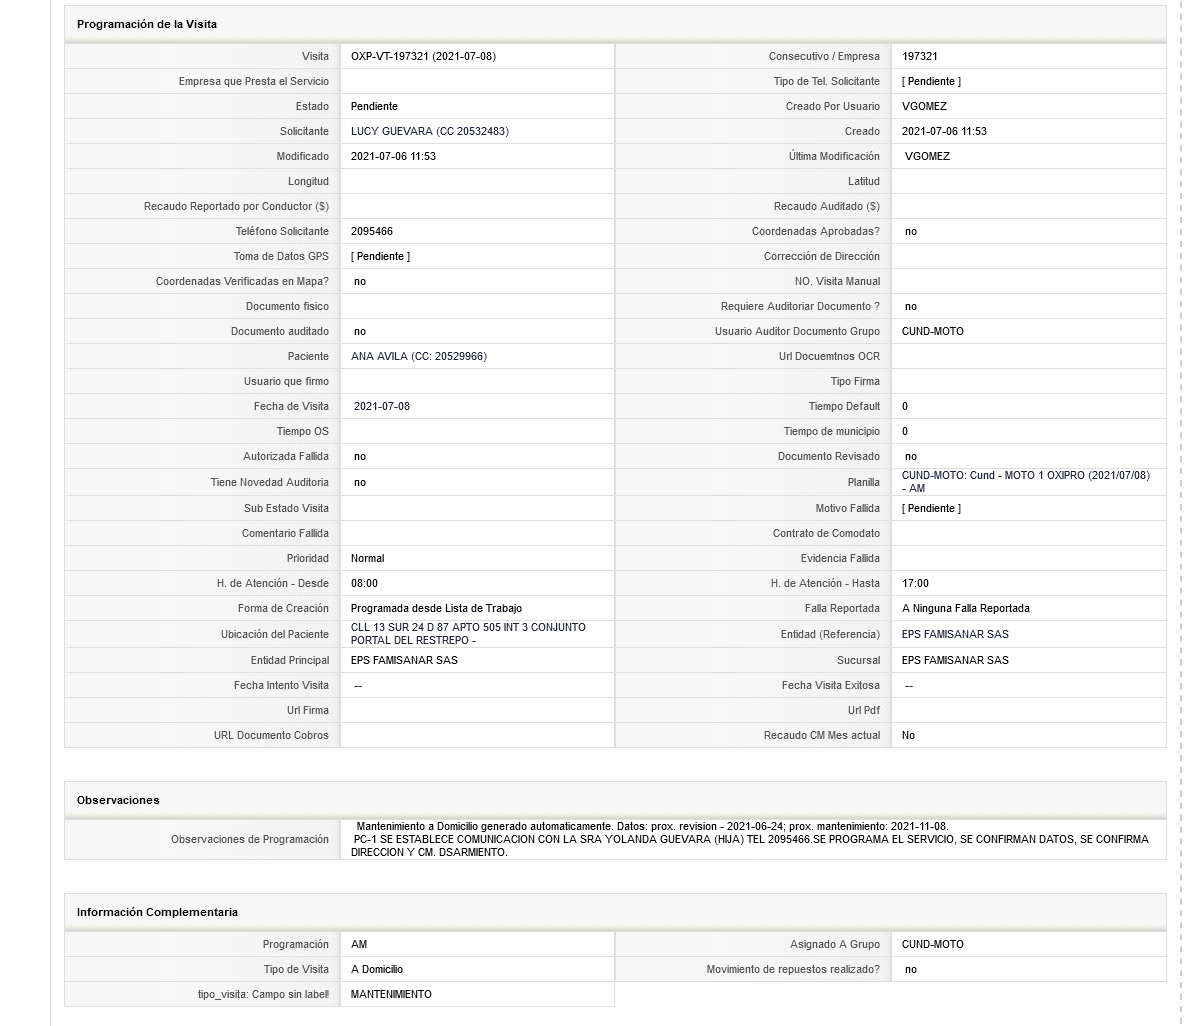Click H. de Atención Desde value 08:00
Viewport: 1203px width, 1026px height.
tap(364, 584)
